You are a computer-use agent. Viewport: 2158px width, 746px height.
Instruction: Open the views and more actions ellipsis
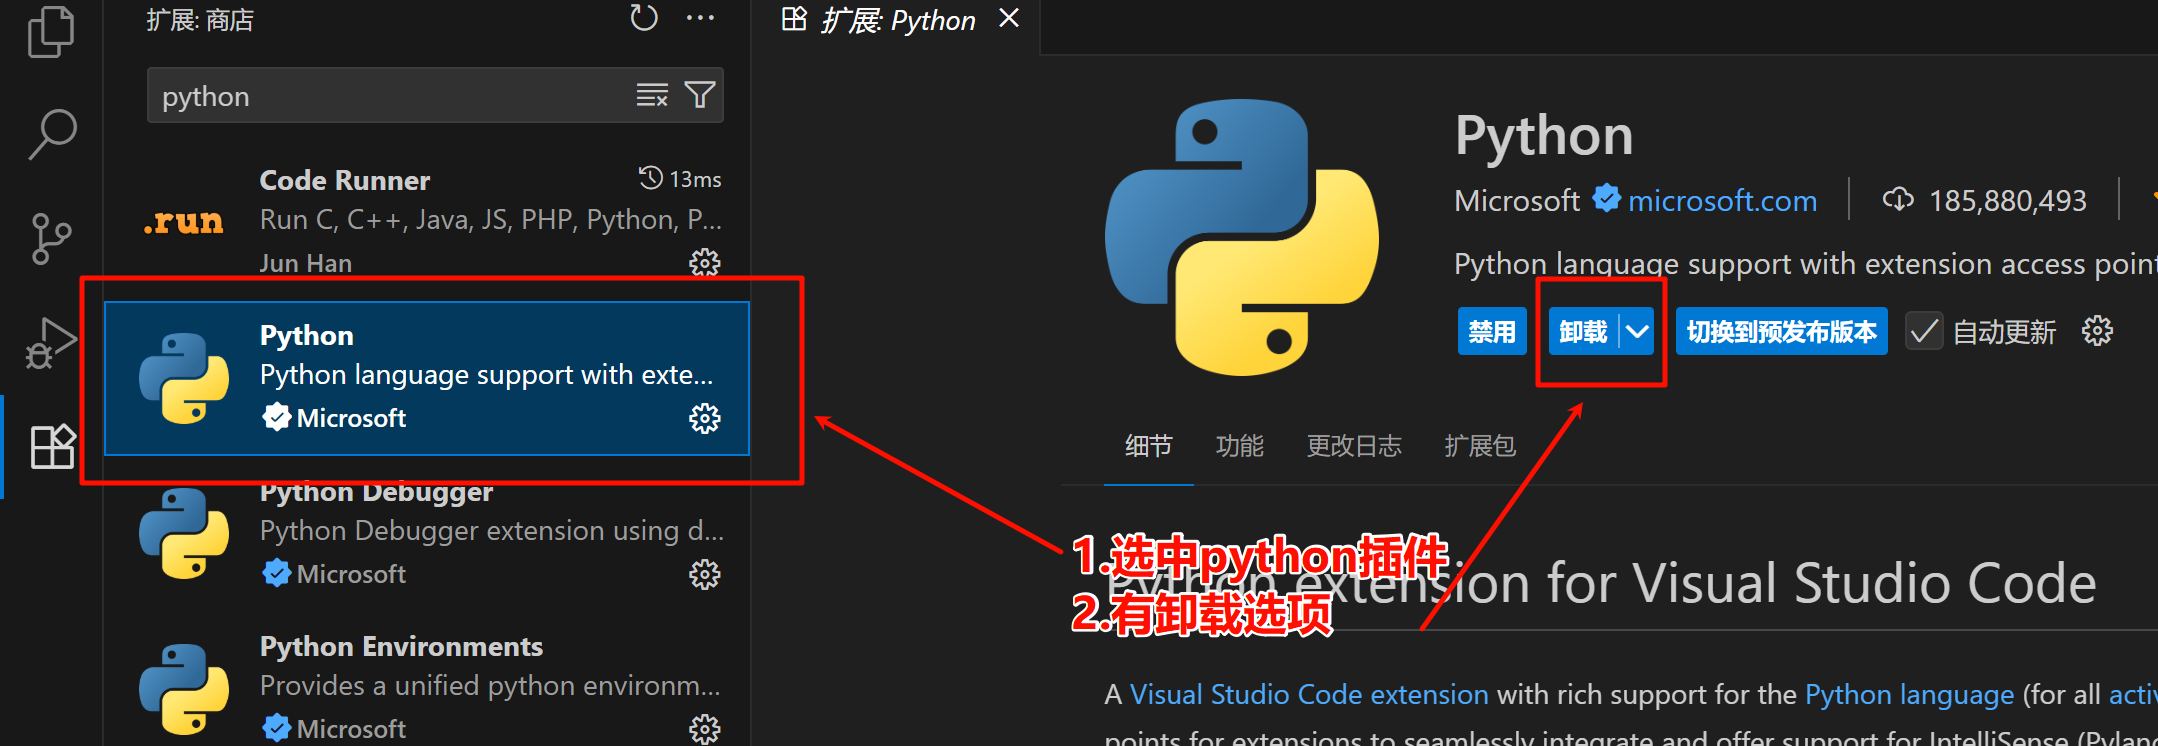point(700,18)
